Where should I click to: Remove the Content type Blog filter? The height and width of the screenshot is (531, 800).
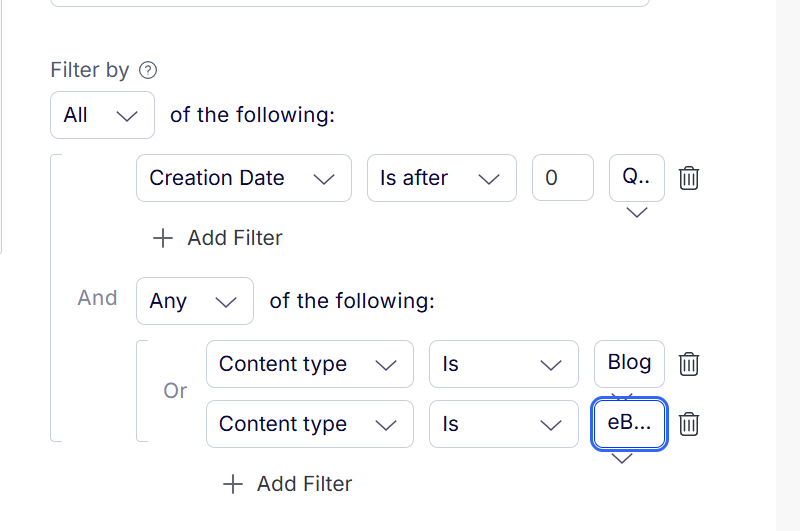tap(688, 364)
